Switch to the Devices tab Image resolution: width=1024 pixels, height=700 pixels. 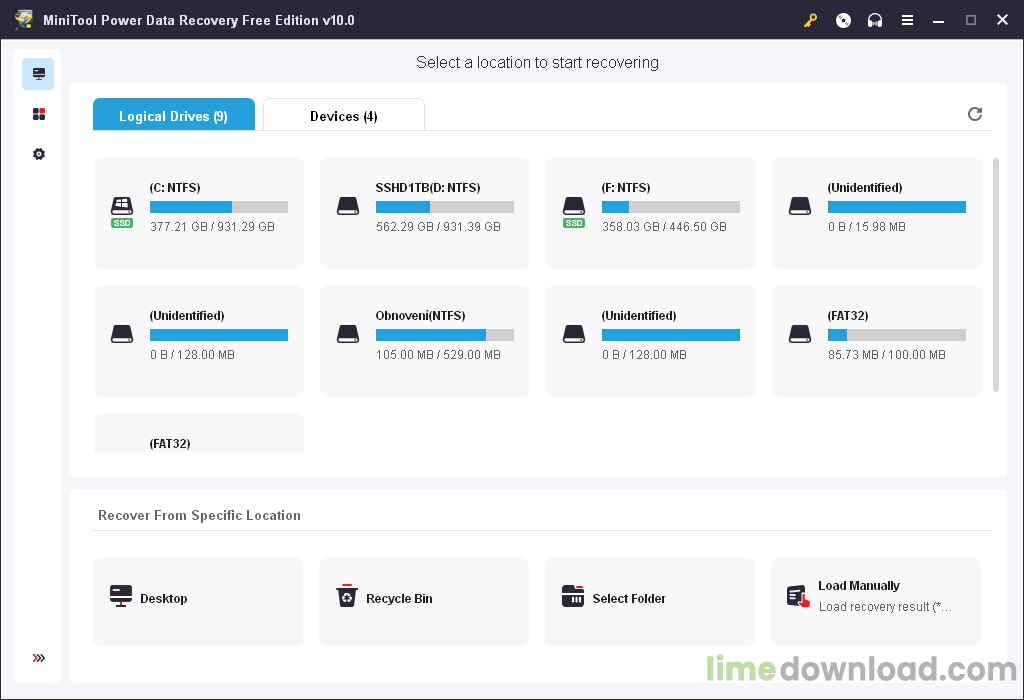click(343, 116)
